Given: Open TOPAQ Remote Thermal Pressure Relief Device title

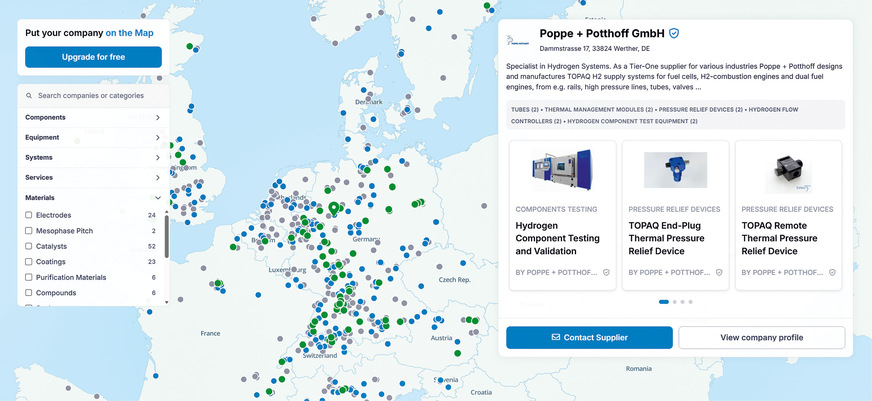Looking at the screenshot, I should click(779, 238).
